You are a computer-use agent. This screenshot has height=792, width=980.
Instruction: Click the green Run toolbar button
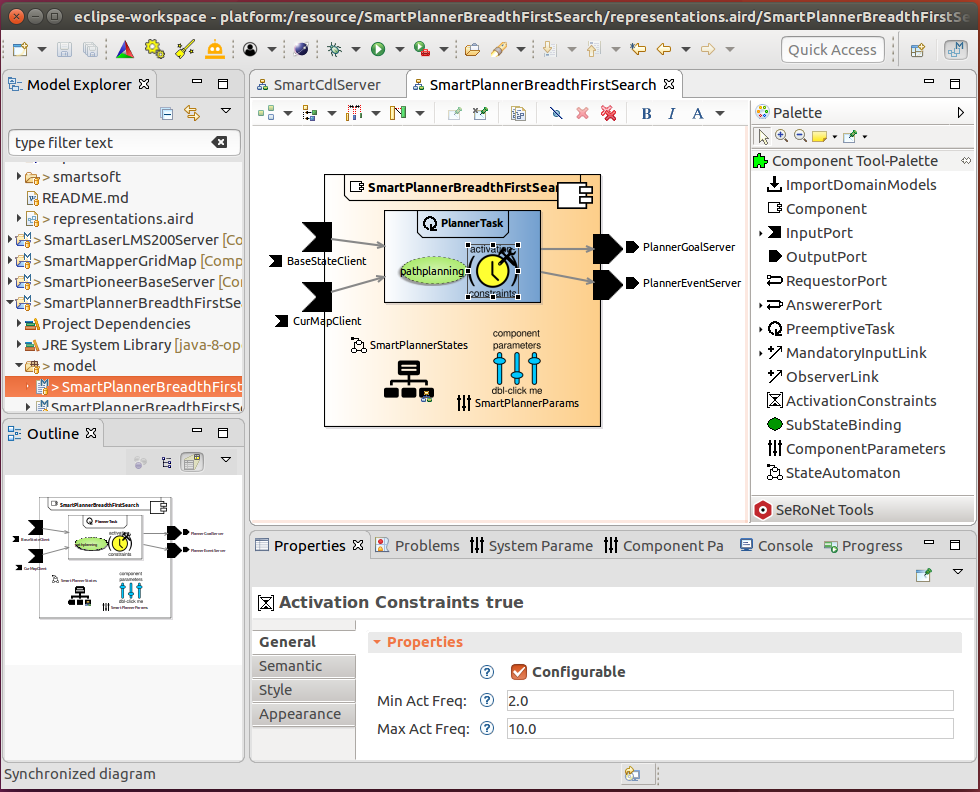coord(379,49)
